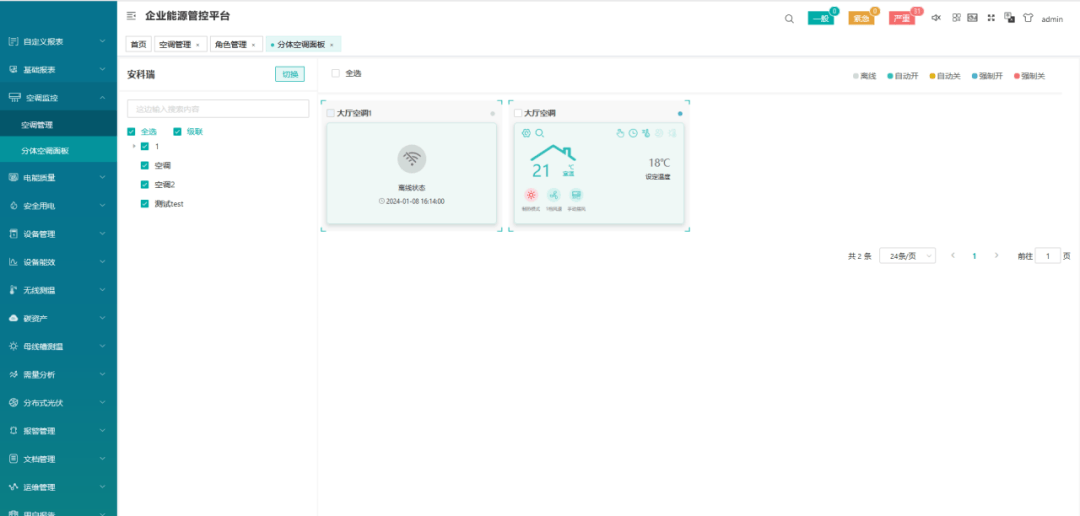Click magnifier icon inside 大厅空调 card
Viewport: 1080px width, 516px height.
click(x=540, y=133)
